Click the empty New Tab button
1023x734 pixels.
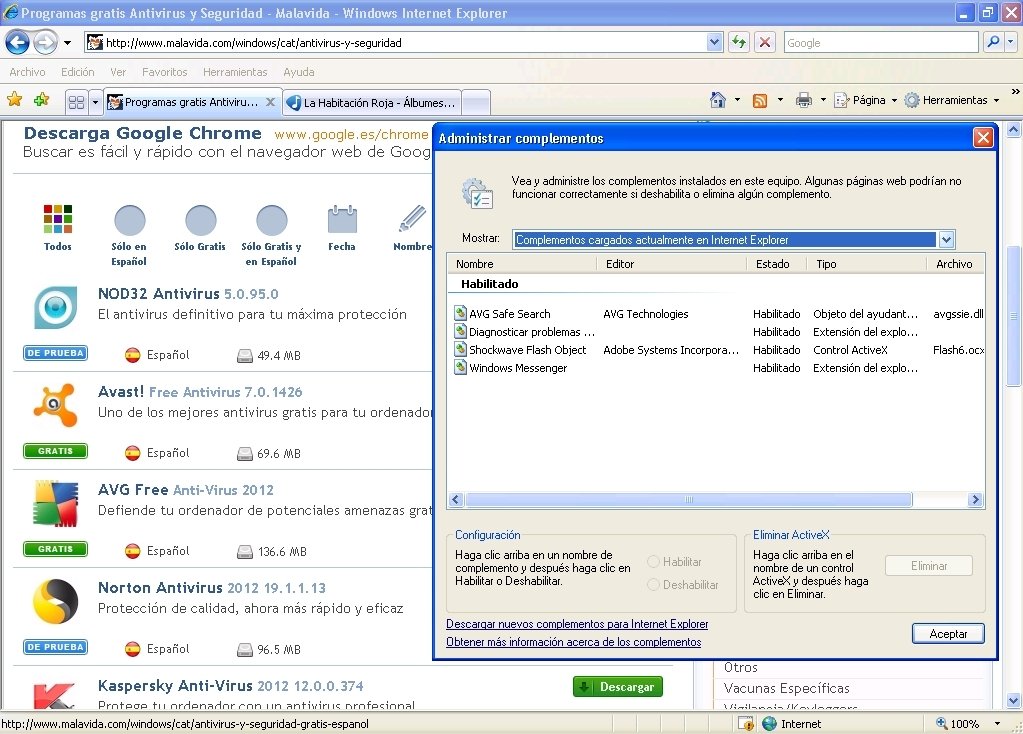click(x=476, y=102)
